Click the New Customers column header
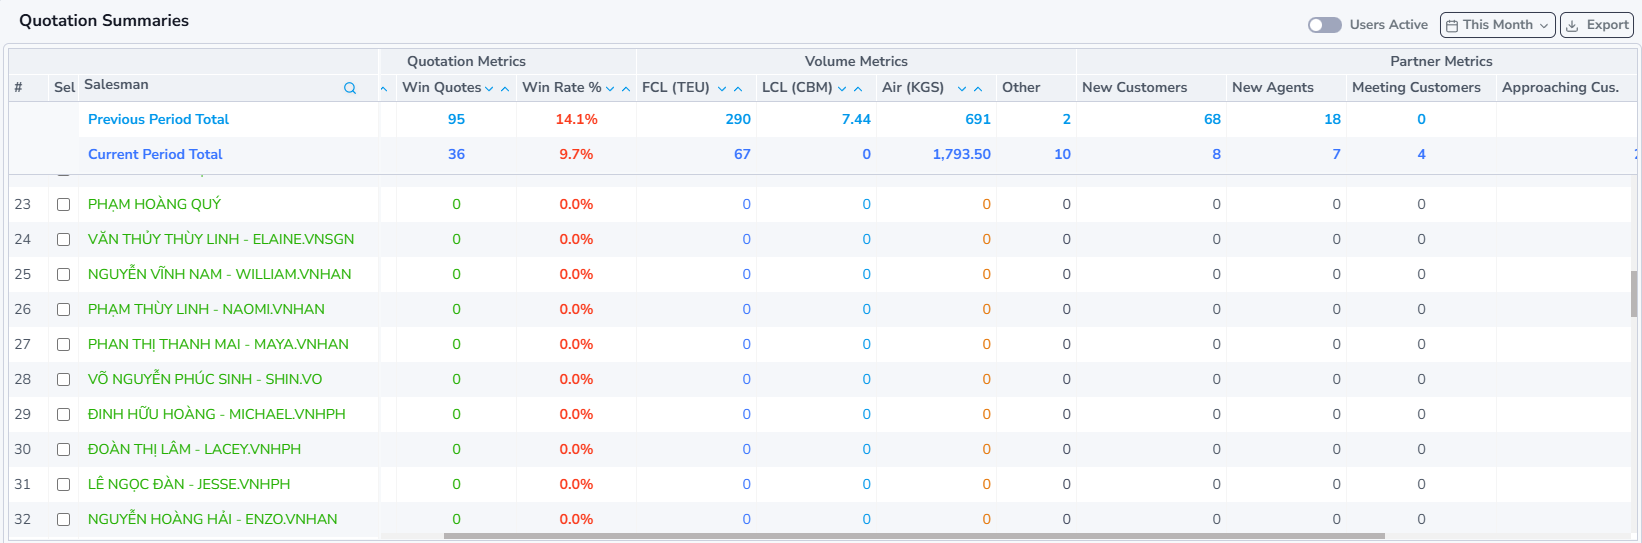 coord(1134,88)
